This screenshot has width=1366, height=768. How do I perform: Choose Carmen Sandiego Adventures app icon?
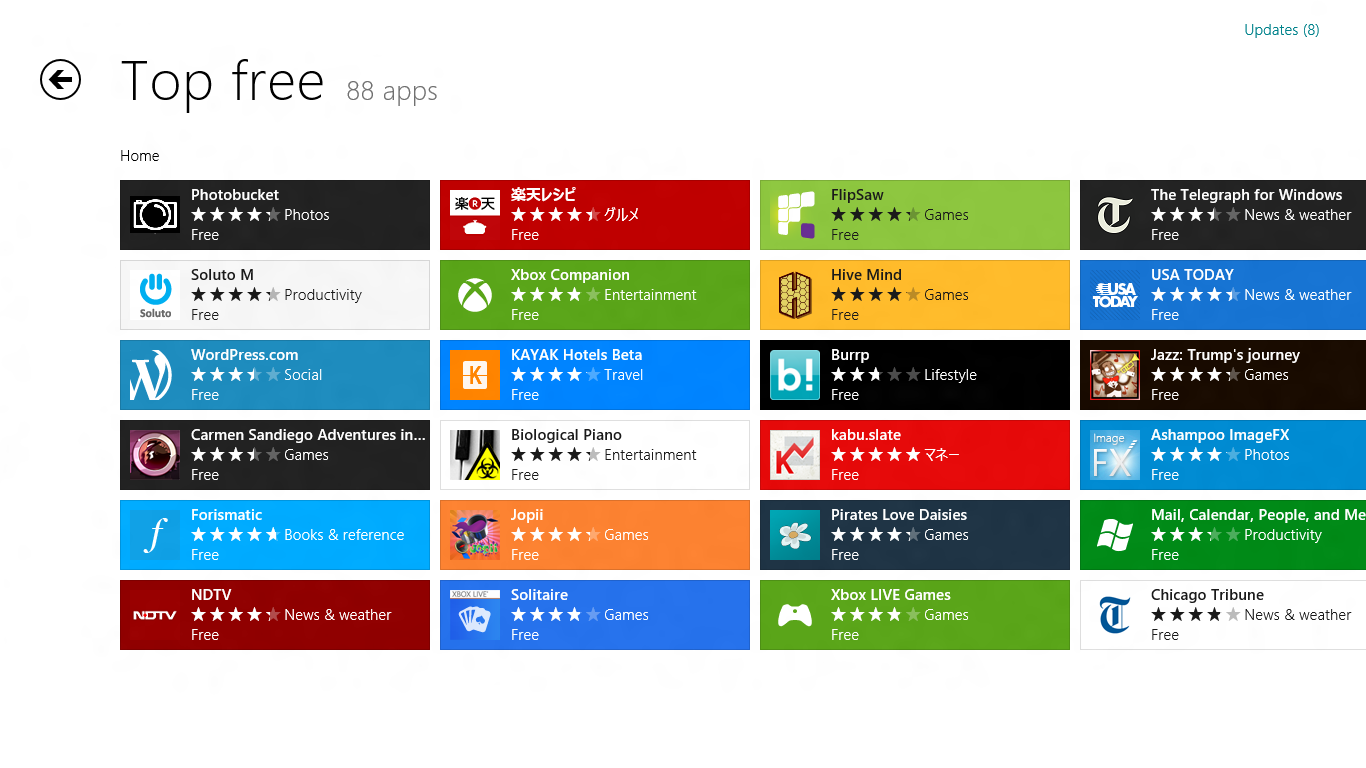point(155,455)
